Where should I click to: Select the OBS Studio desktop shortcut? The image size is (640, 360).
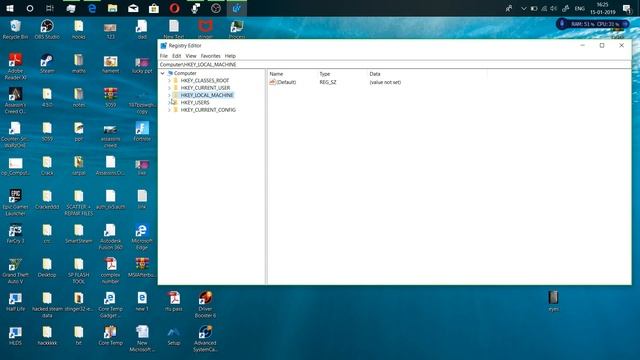click(x=47, y=30)
